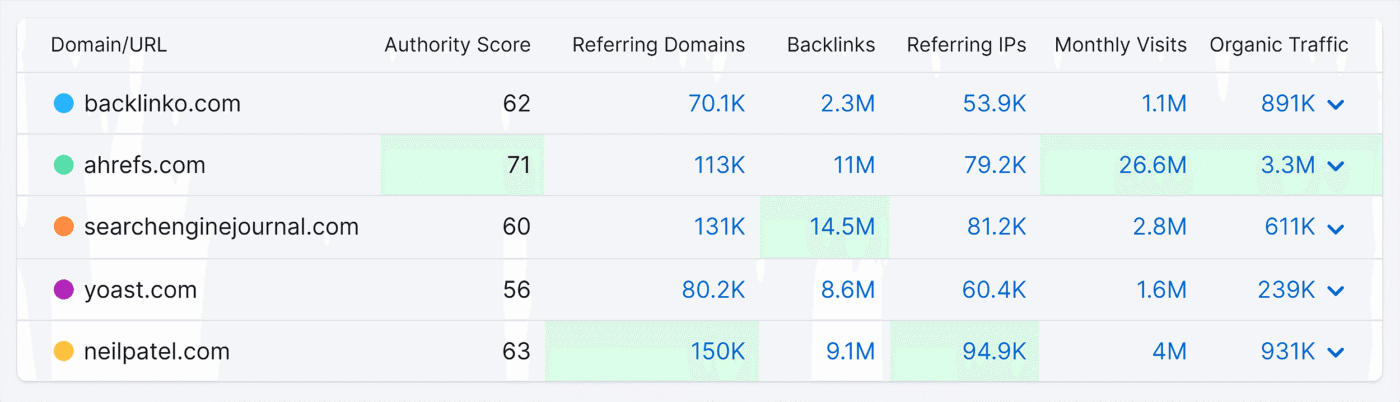Expand the neilpatel.com row chevron

[1336, 353]
